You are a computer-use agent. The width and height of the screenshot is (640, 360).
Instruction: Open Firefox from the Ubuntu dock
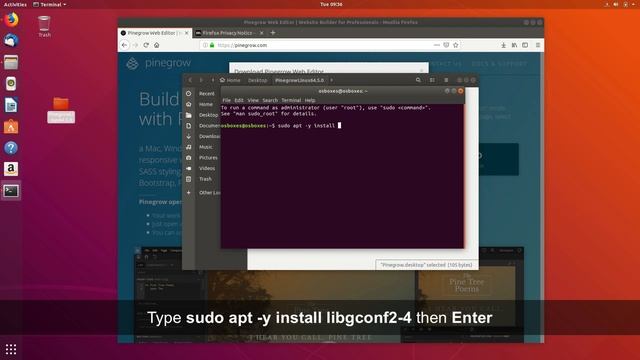point(11,20)
